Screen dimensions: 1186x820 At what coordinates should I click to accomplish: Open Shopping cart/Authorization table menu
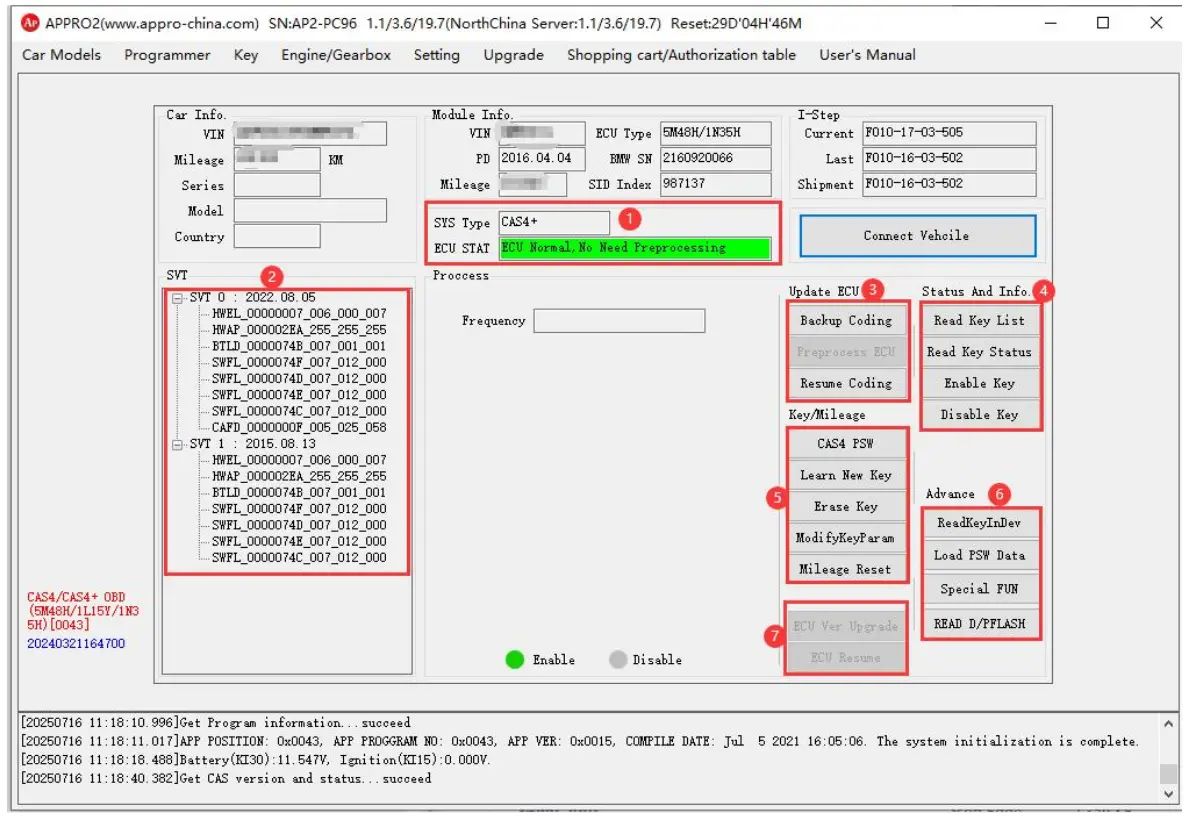pyautogui.click(x=681, y=55)
